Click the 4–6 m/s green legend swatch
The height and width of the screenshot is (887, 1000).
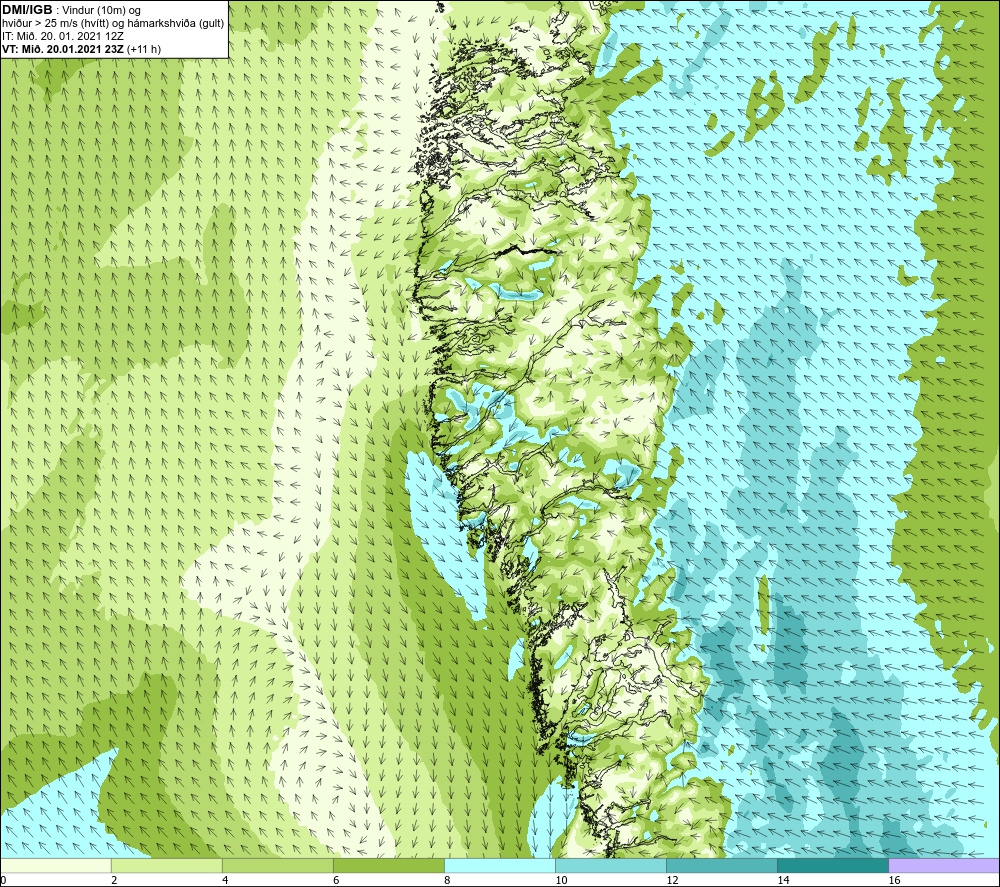[278, 865]
